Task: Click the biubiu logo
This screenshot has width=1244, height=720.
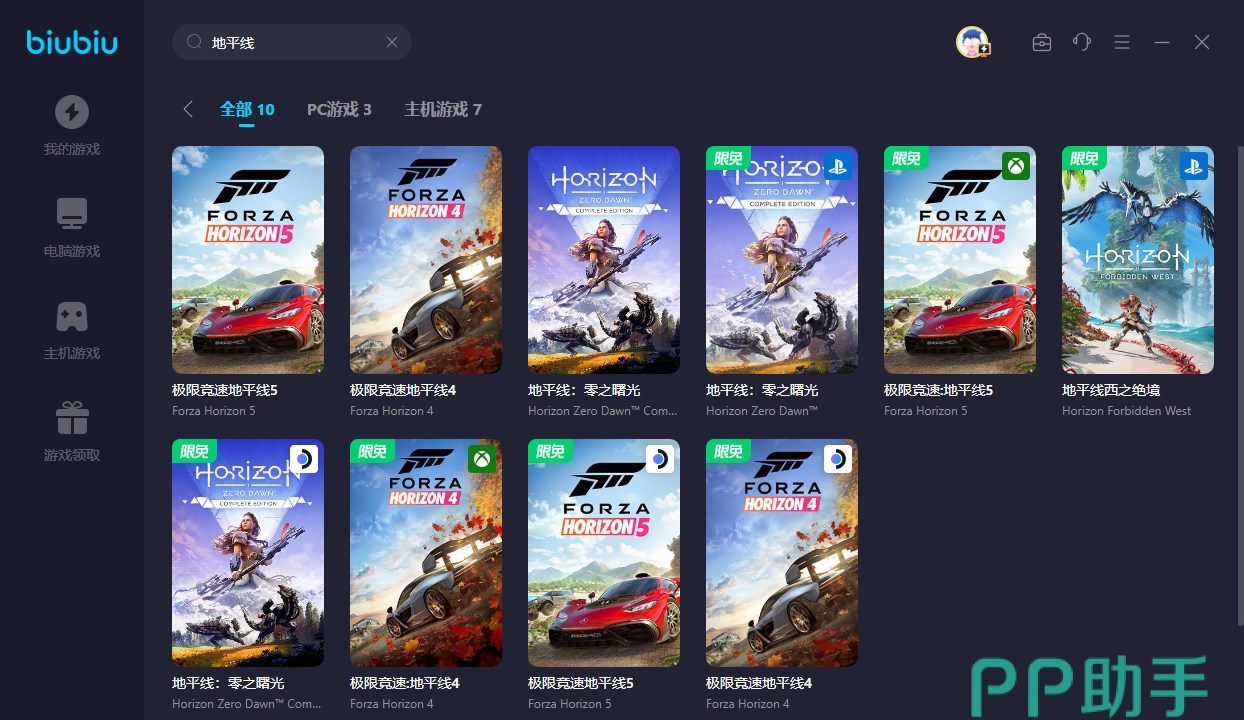Action: pos(72,42)
